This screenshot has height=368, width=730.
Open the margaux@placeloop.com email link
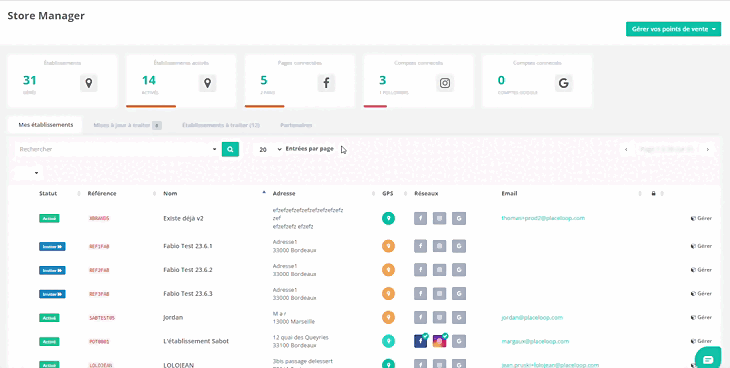[535, 341]
